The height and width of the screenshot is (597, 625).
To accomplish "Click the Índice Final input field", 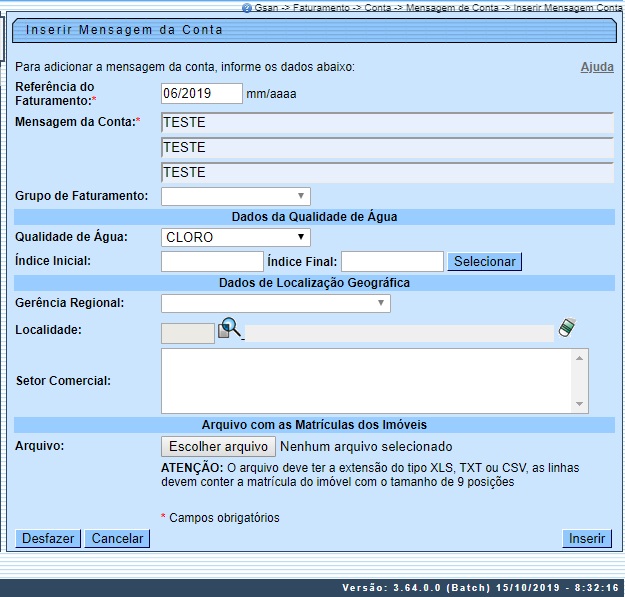I will pyautogui.click(x=391, y=262).
